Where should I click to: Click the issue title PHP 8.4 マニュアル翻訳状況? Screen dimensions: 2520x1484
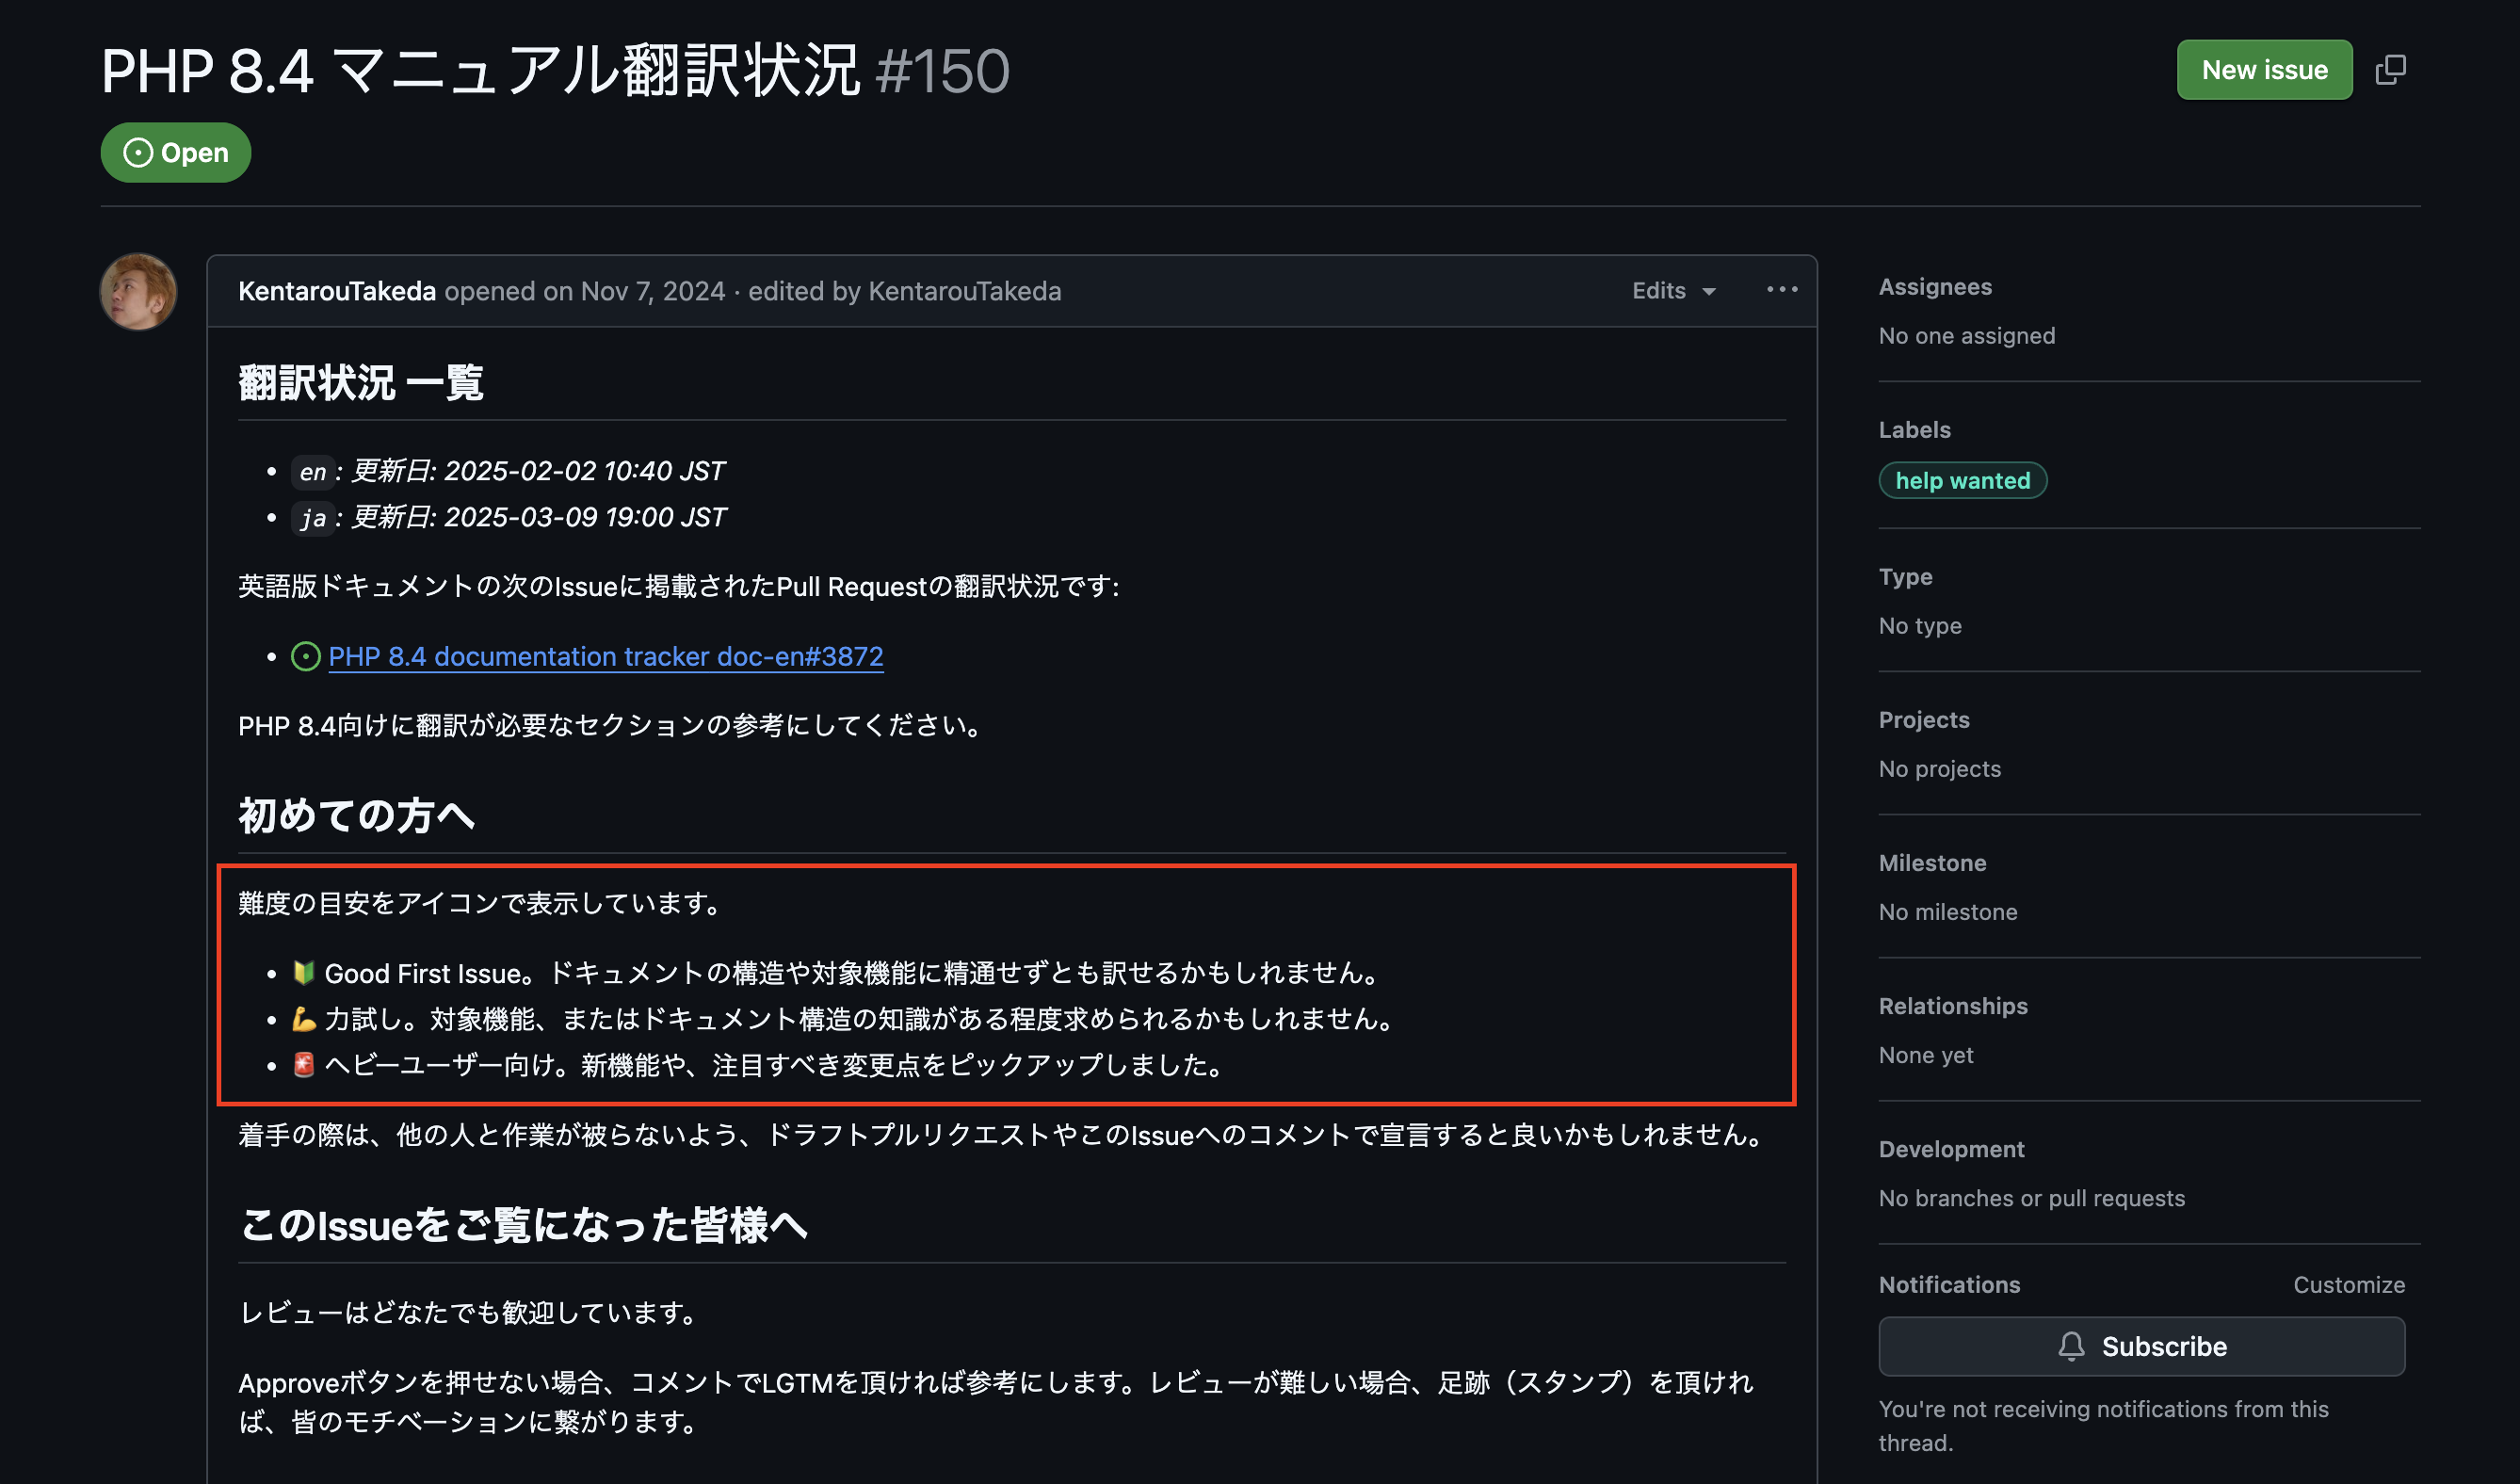pos(480,71)
